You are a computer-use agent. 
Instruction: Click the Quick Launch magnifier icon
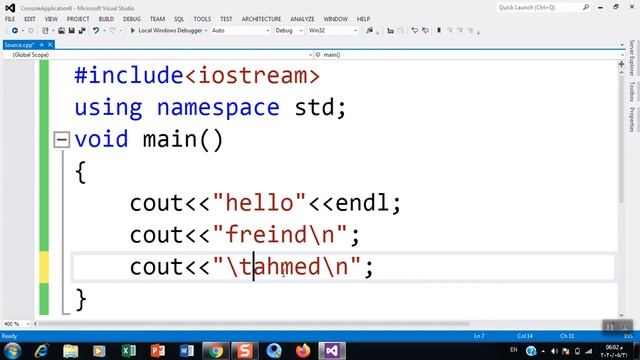(x=586, y=7)
